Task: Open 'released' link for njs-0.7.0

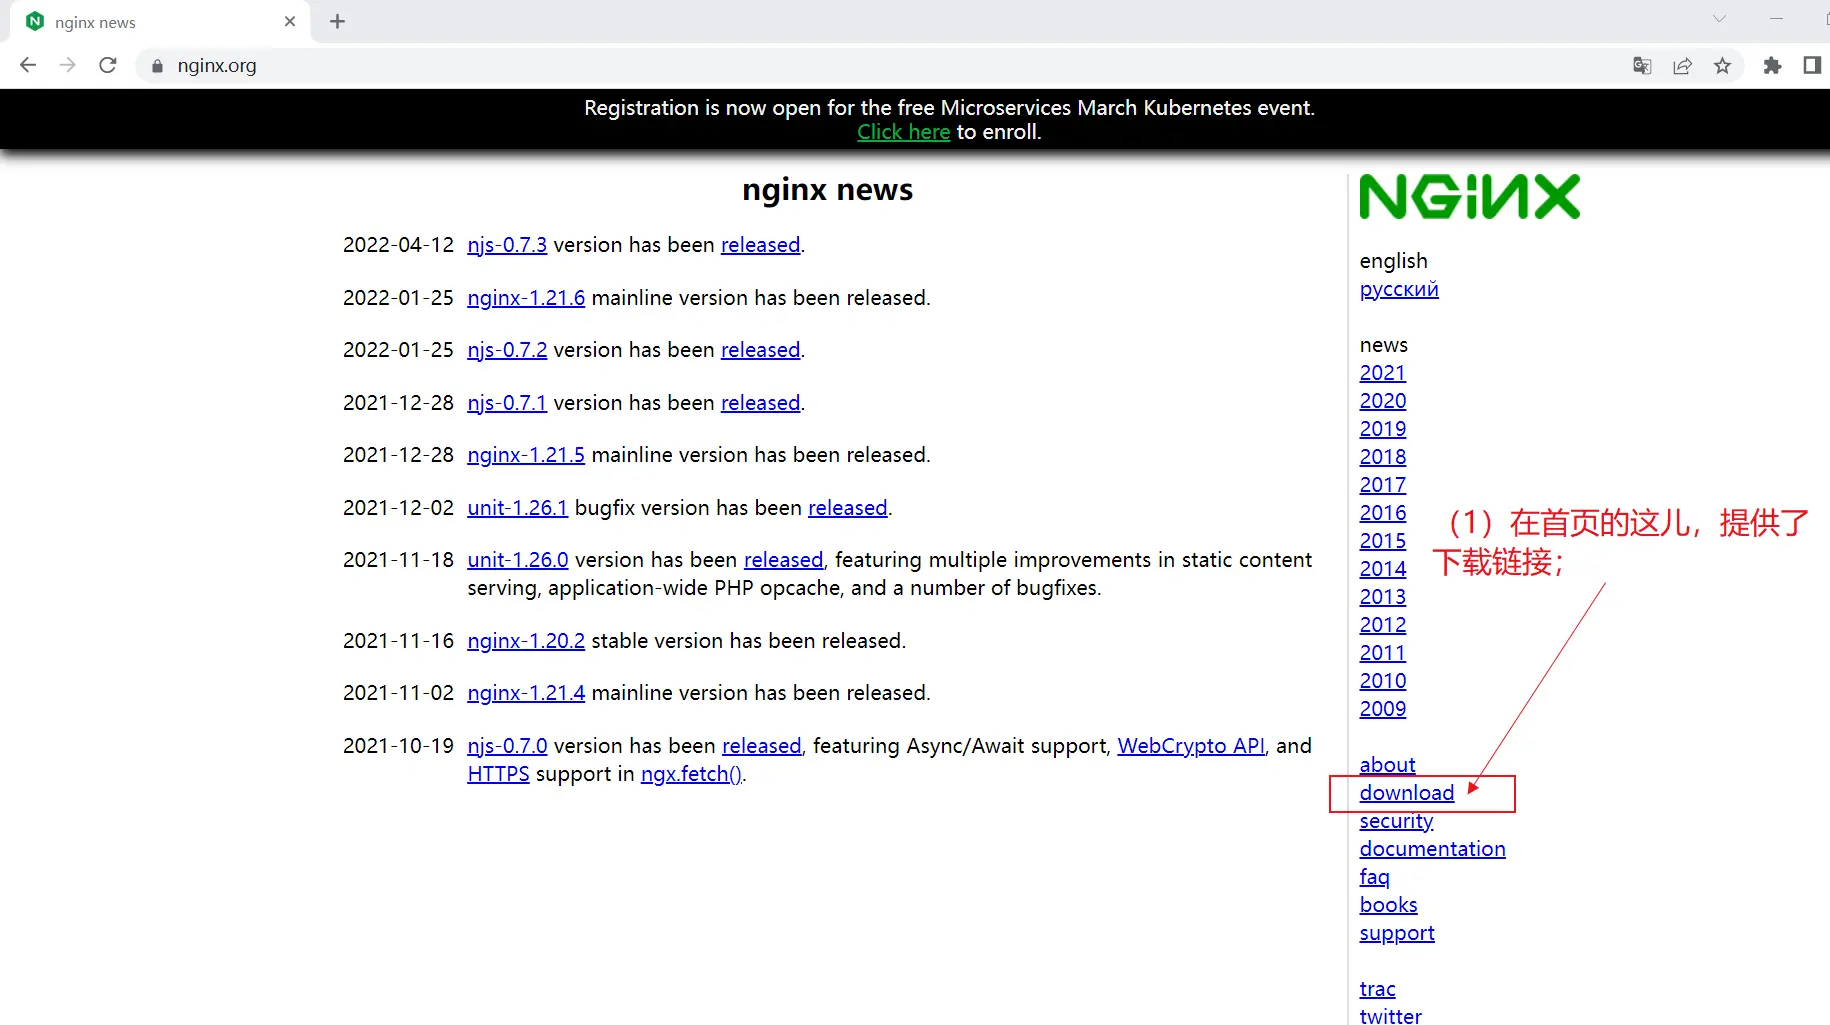Action: (x=761, y=746)
